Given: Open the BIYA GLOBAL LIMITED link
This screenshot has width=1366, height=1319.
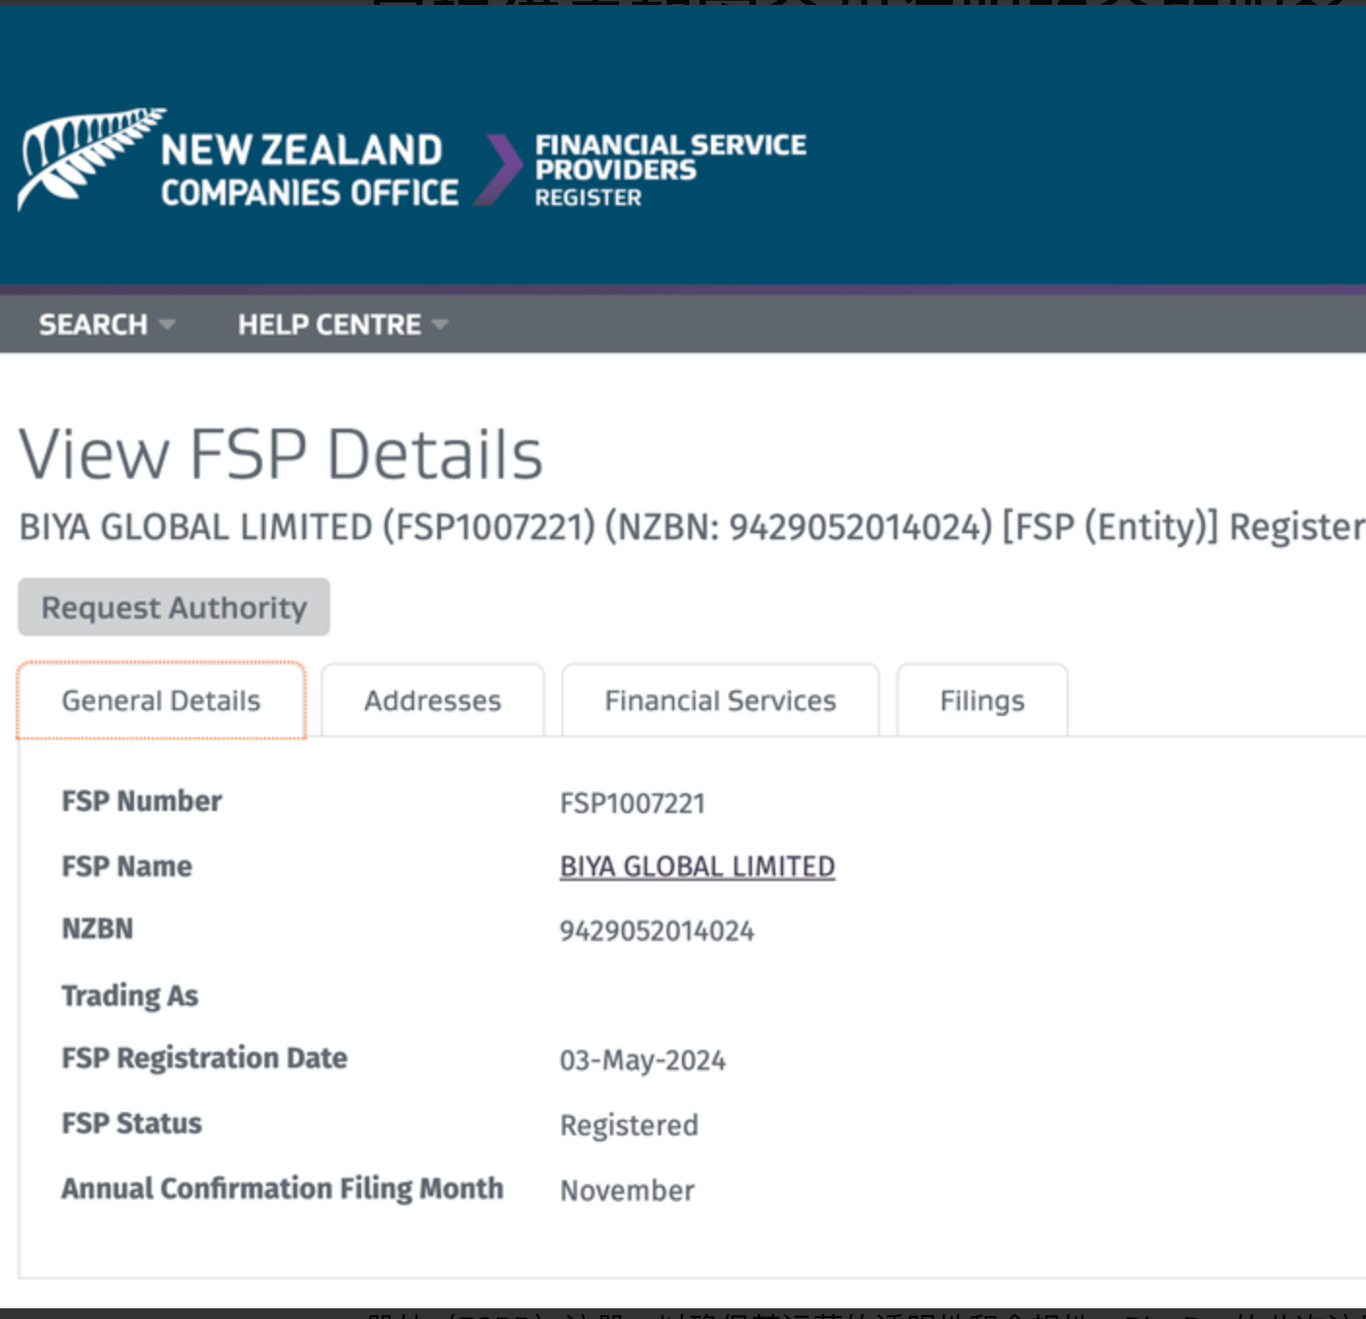Looking at the screenshot, I should click(x=697, y=866).
